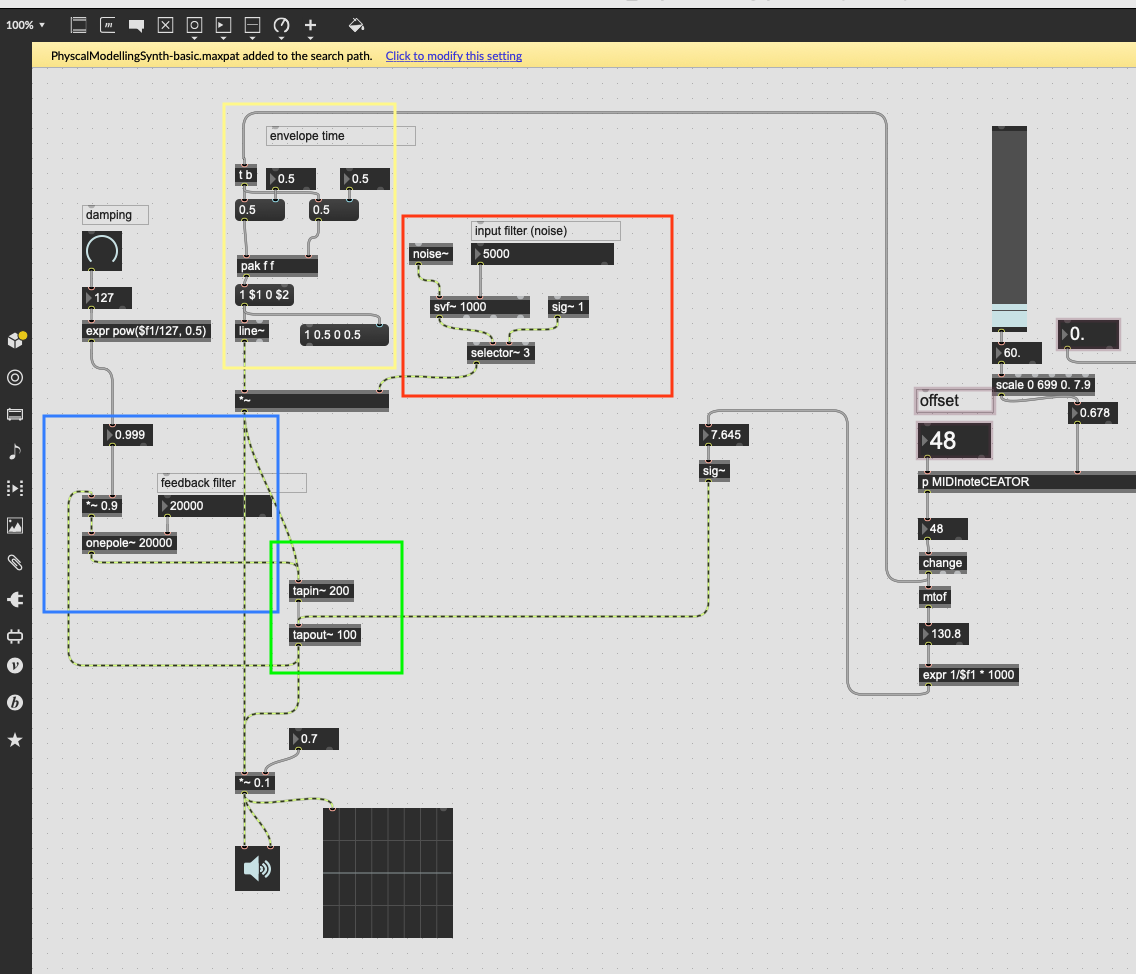The width and height of the screenshot is (1136, 974).
Task: Click the star Collections icon
Action: 15,740
